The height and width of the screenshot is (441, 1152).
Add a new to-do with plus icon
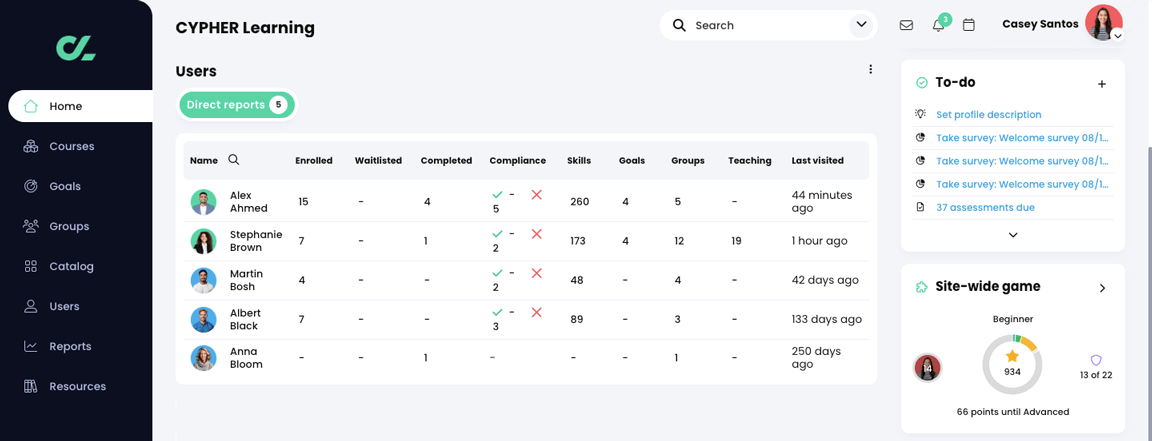coord(1101,84)
